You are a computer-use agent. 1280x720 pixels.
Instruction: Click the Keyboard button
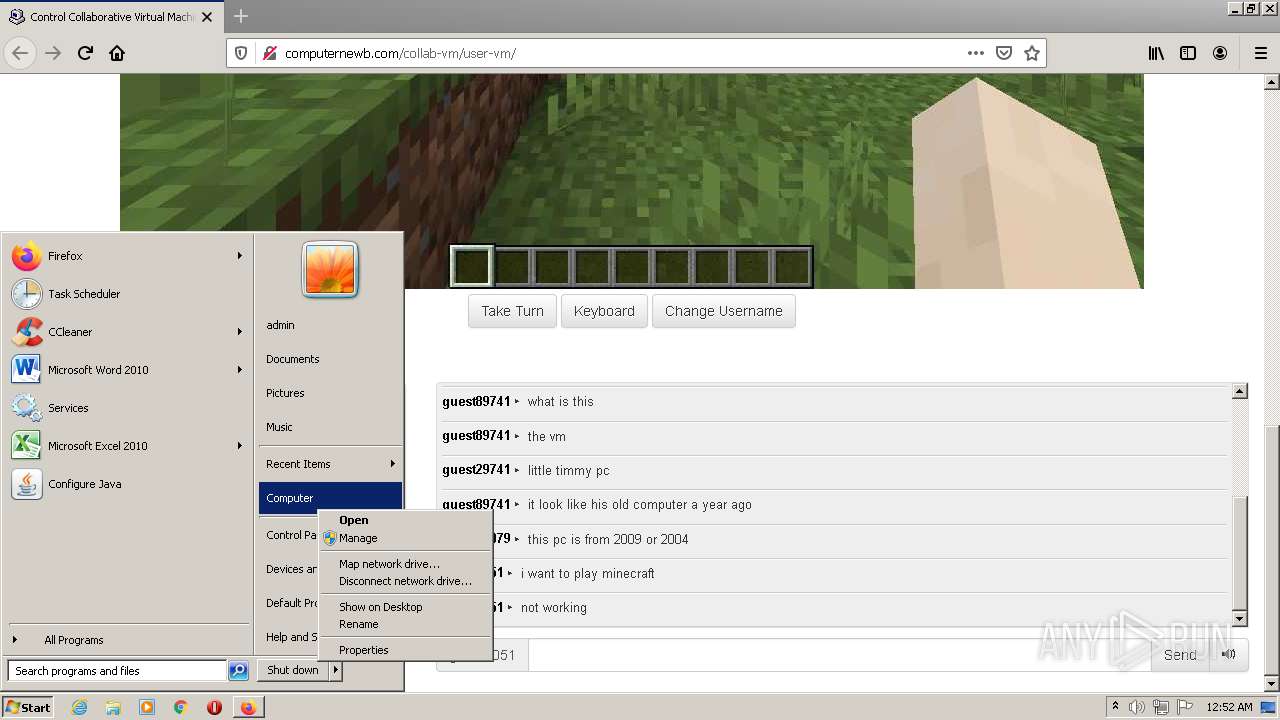604,311
